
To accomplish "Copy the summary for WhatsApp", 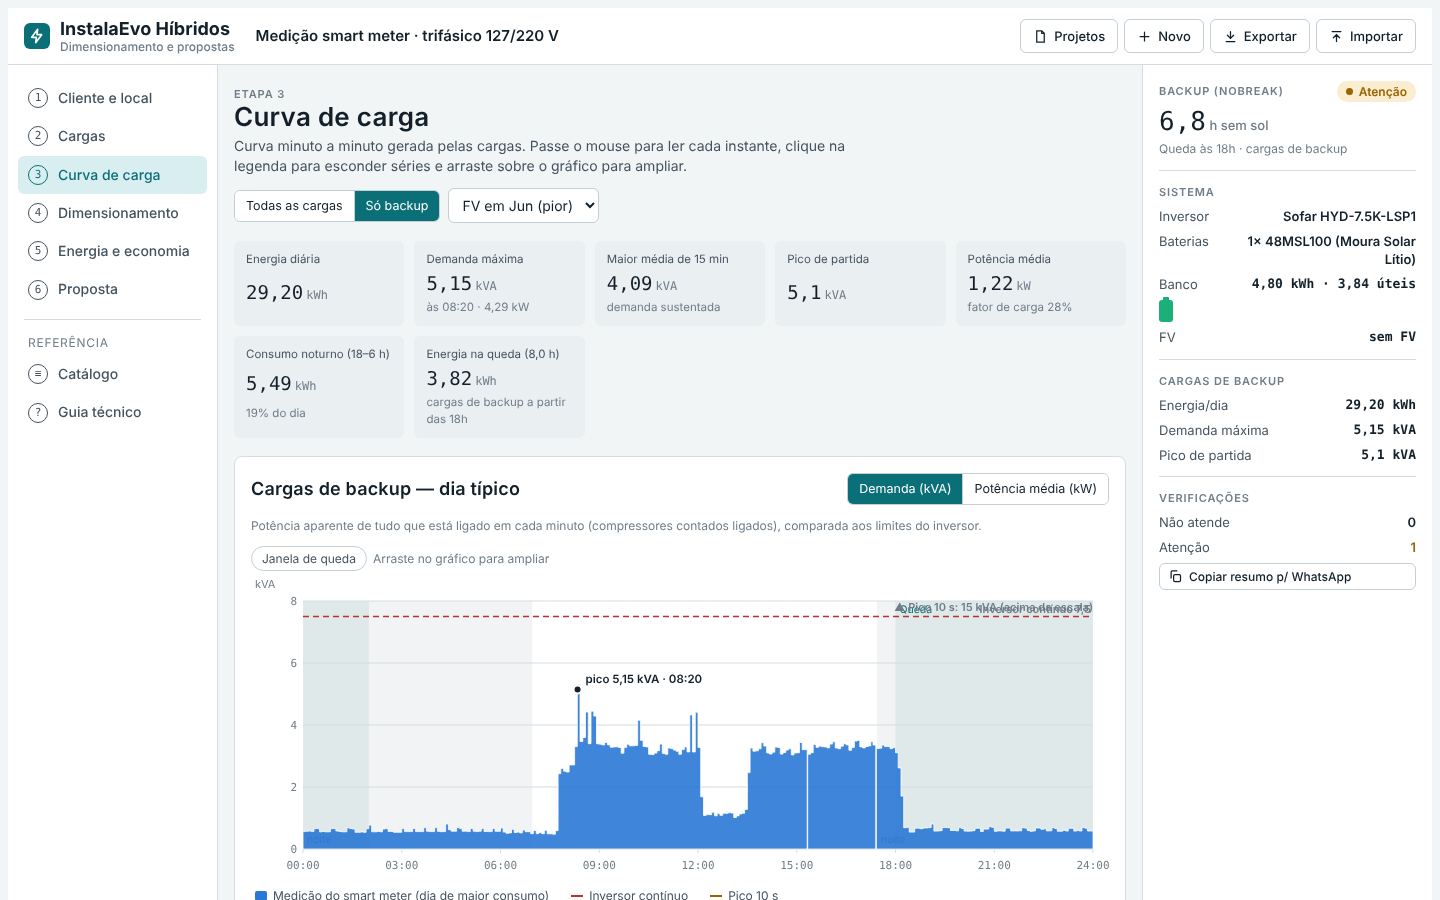I will coord(1287,577).
